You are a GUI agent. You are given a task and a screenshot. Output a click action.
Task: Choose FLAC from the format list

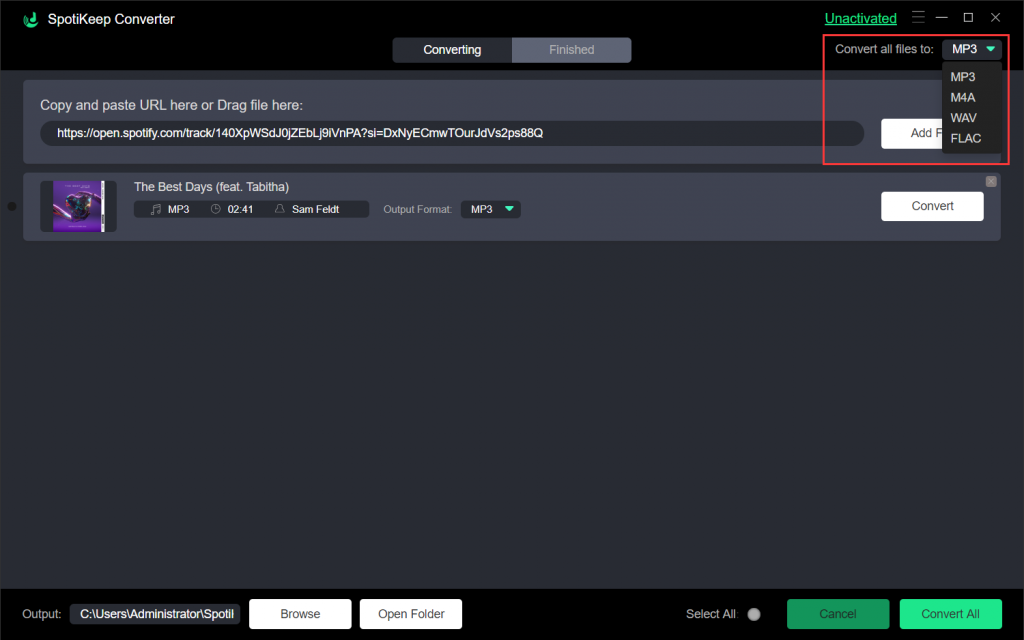point(966,138)
